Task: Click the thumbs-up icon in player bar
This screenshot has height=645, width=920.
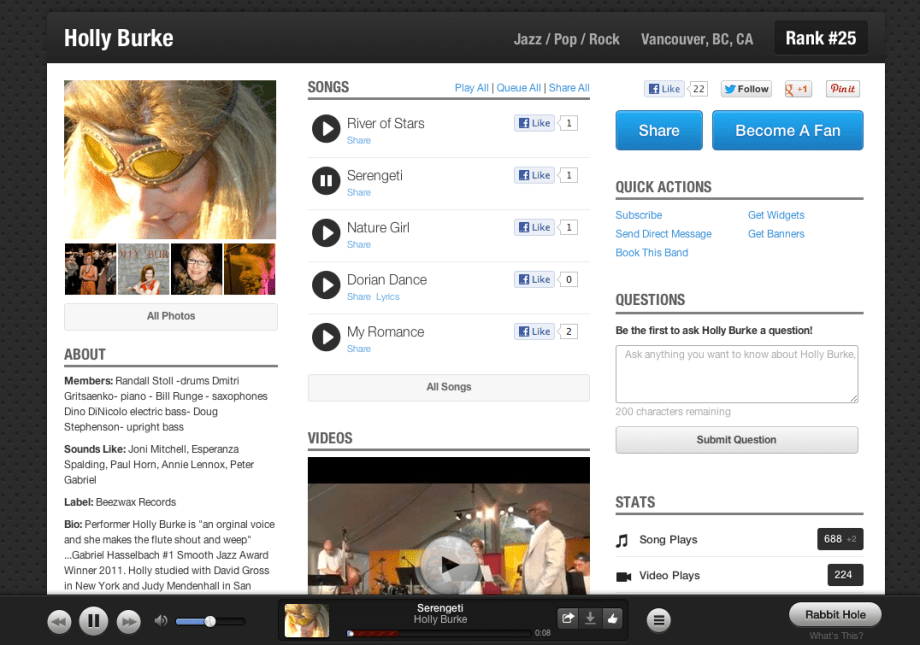Action: [x=612, y=619]
